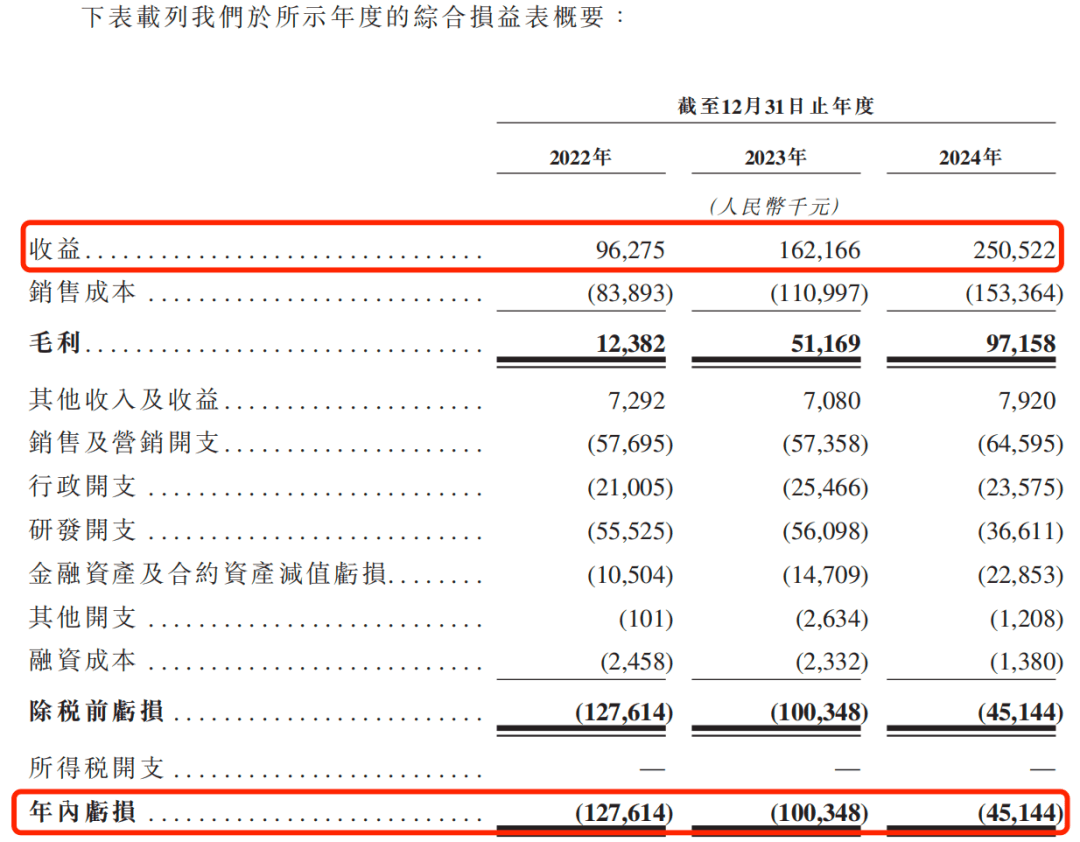Viewport: 1080px width, 842px height.
Task: Click the 金融資產及合約資產減值虧損 row label
Action: point(207,575)
